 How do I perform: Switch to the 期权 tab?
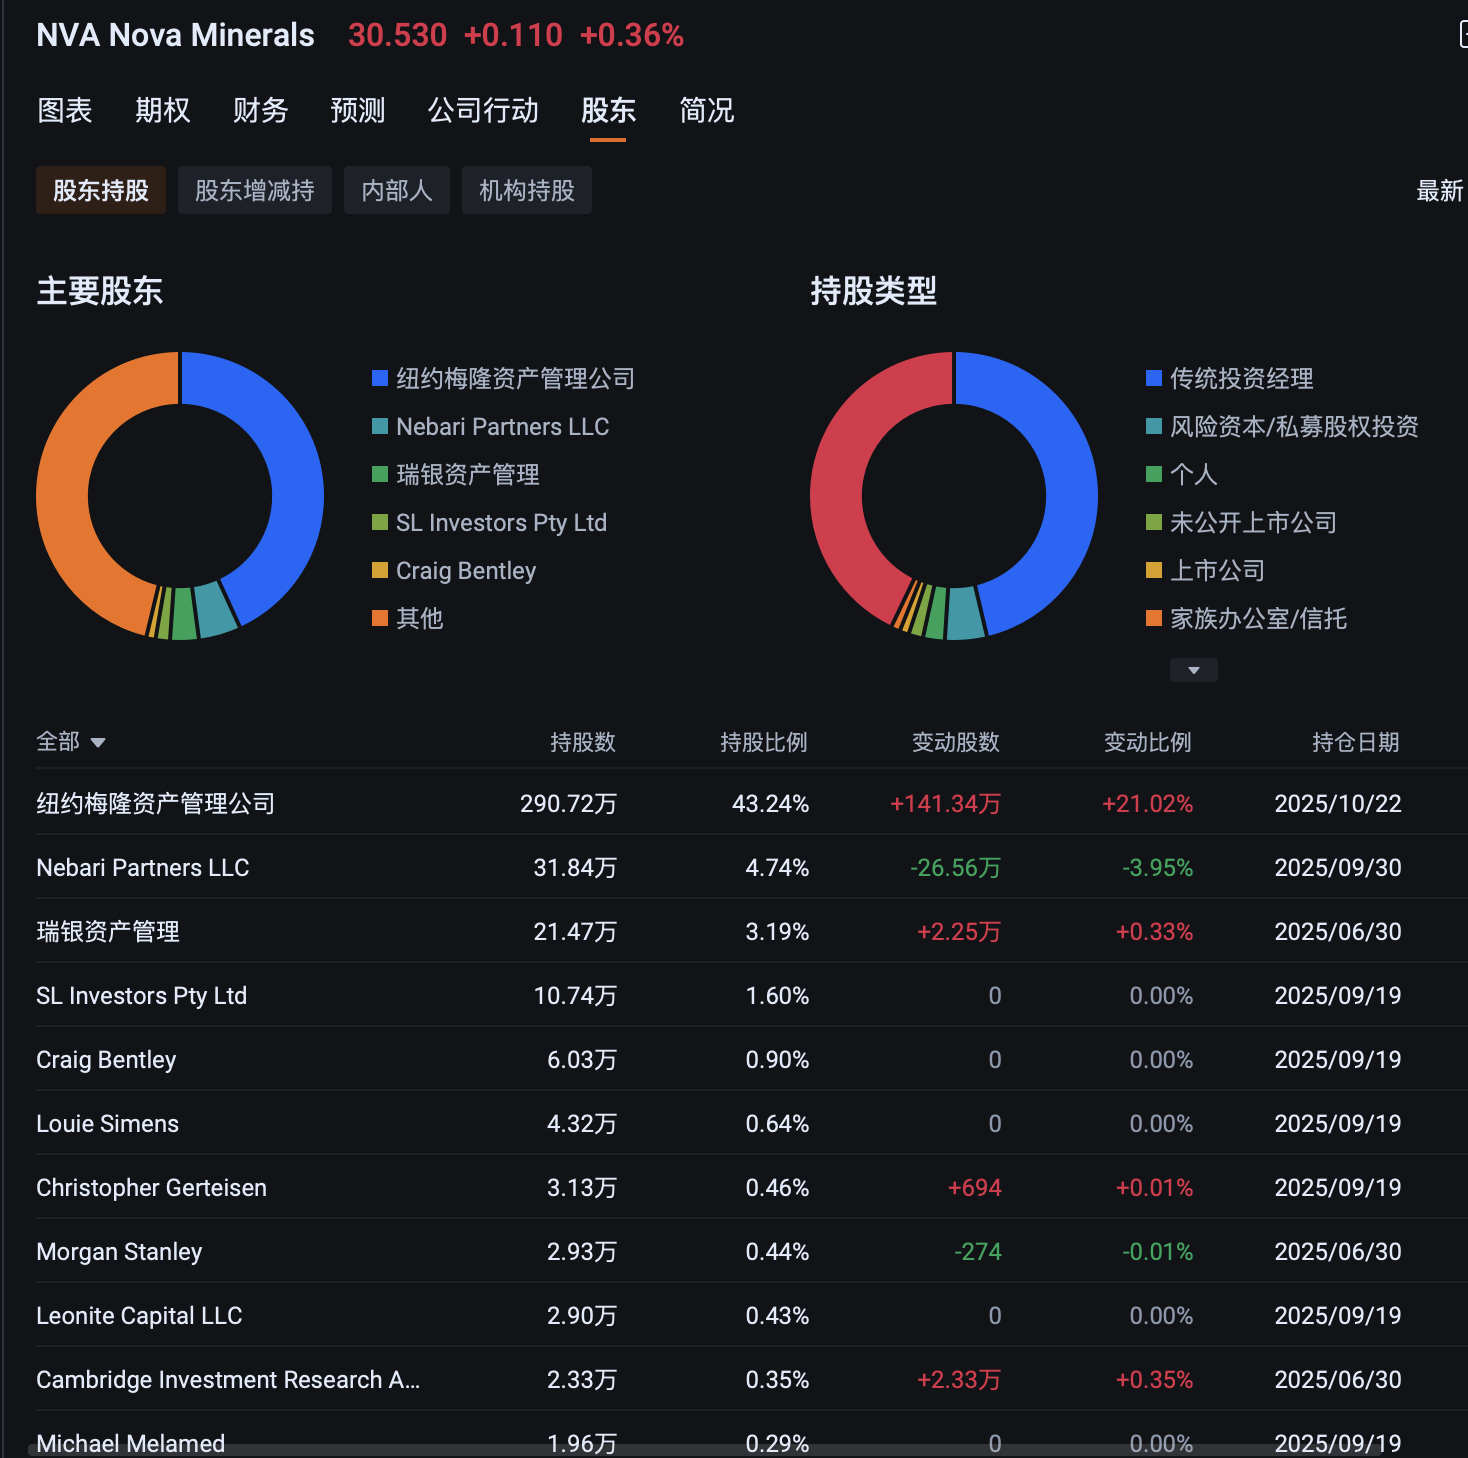click(x=163, y=110)
